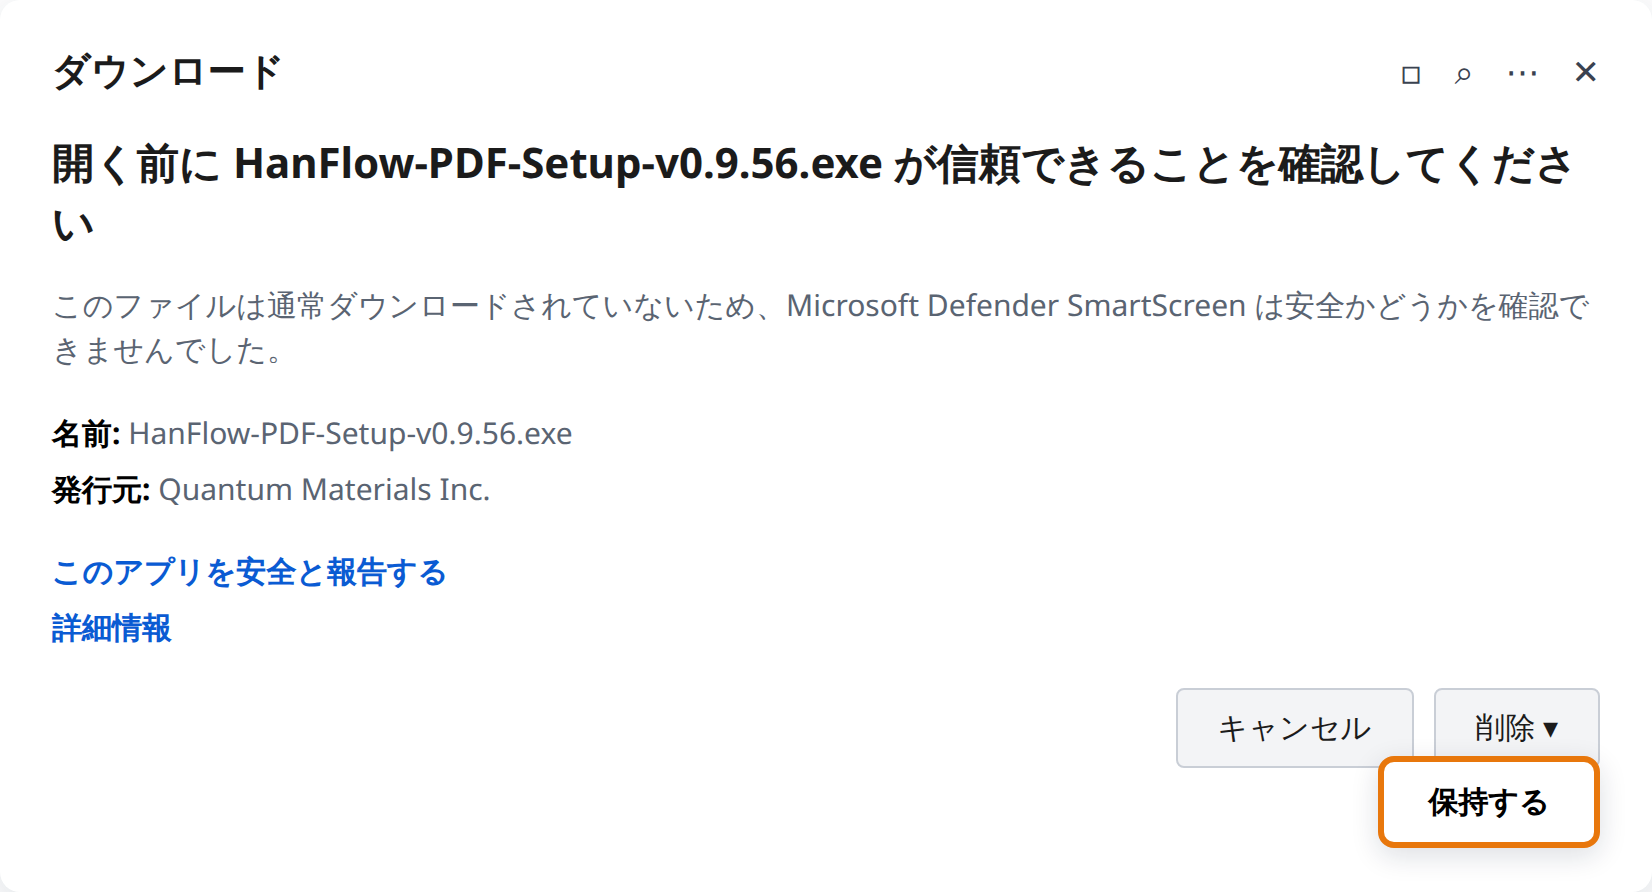1652x892 pixels.
Task: Select the file name next to 名前:
Action: [x=351, y=434]
